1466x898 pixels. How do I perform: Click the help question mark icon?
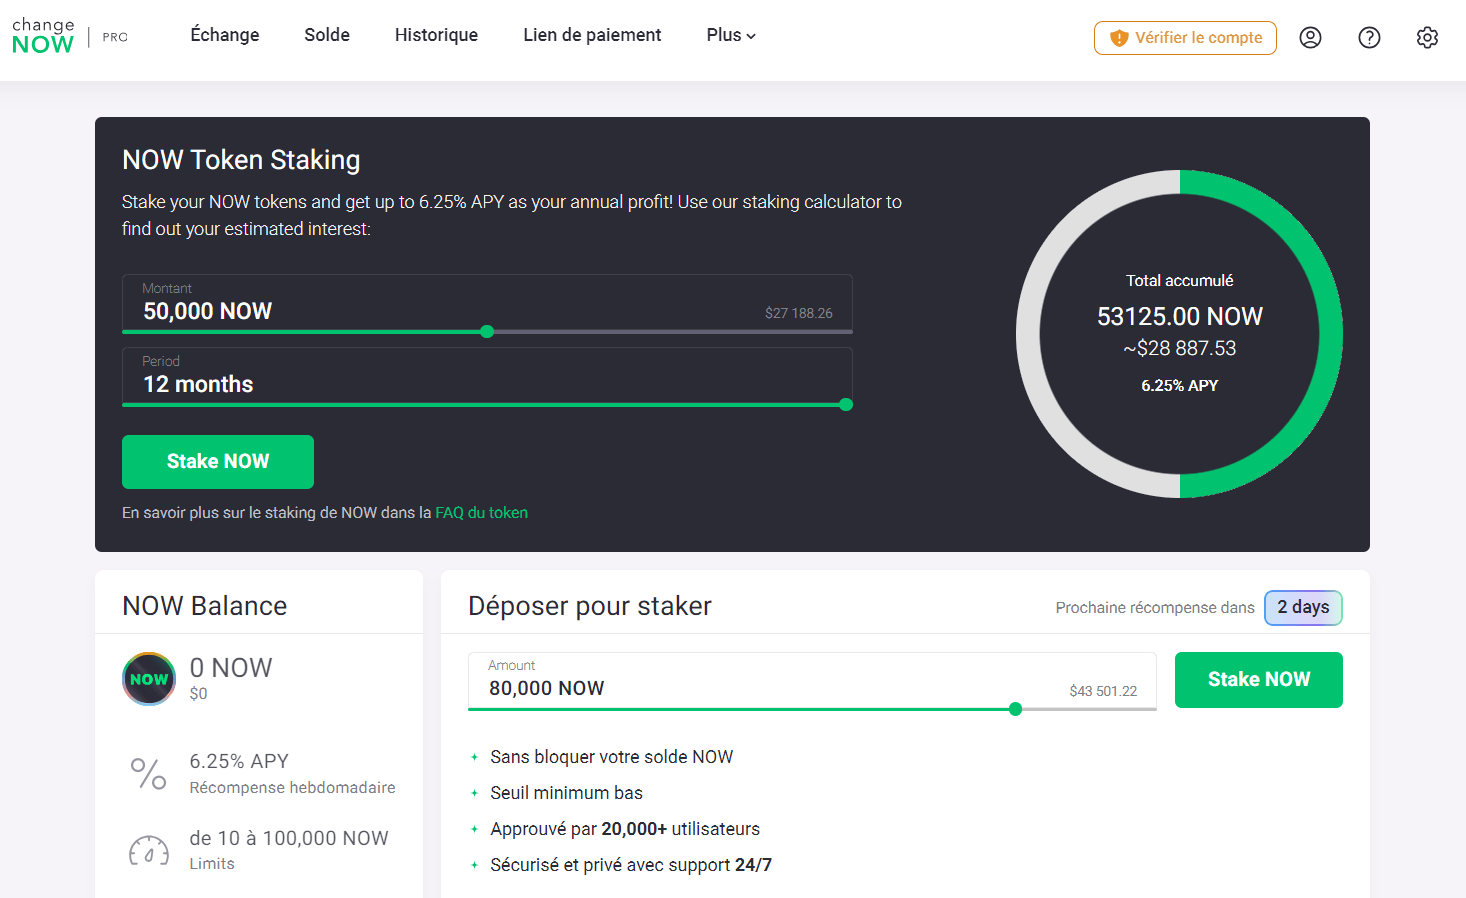(1368, 37)
